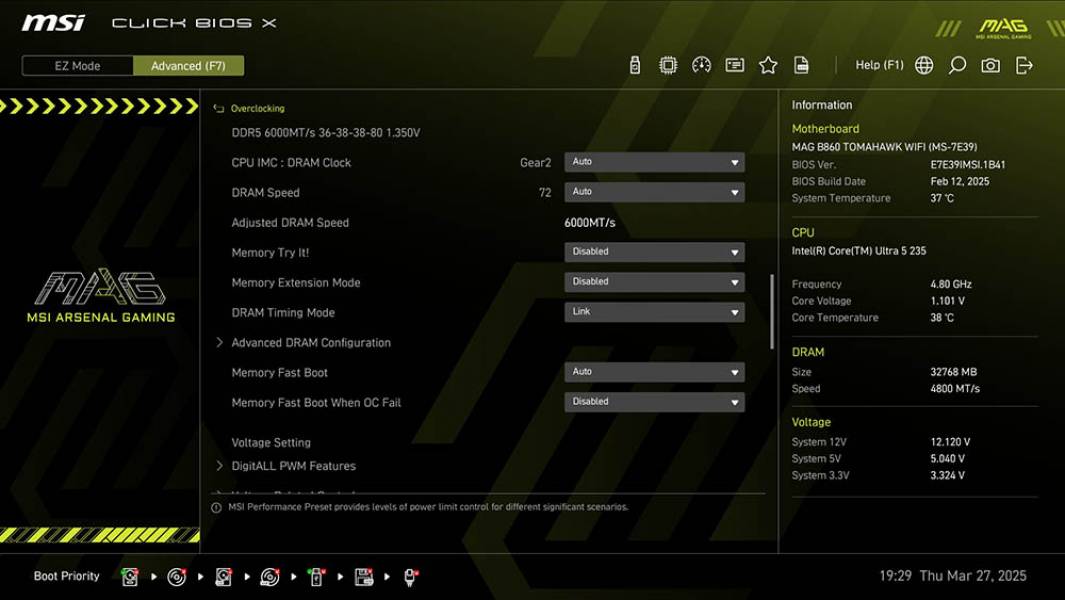Click the Intel(R) Core(TM) Ultra 5 235 text
The height and width of the screenshot is (600, 1065).
click(859, 251)
